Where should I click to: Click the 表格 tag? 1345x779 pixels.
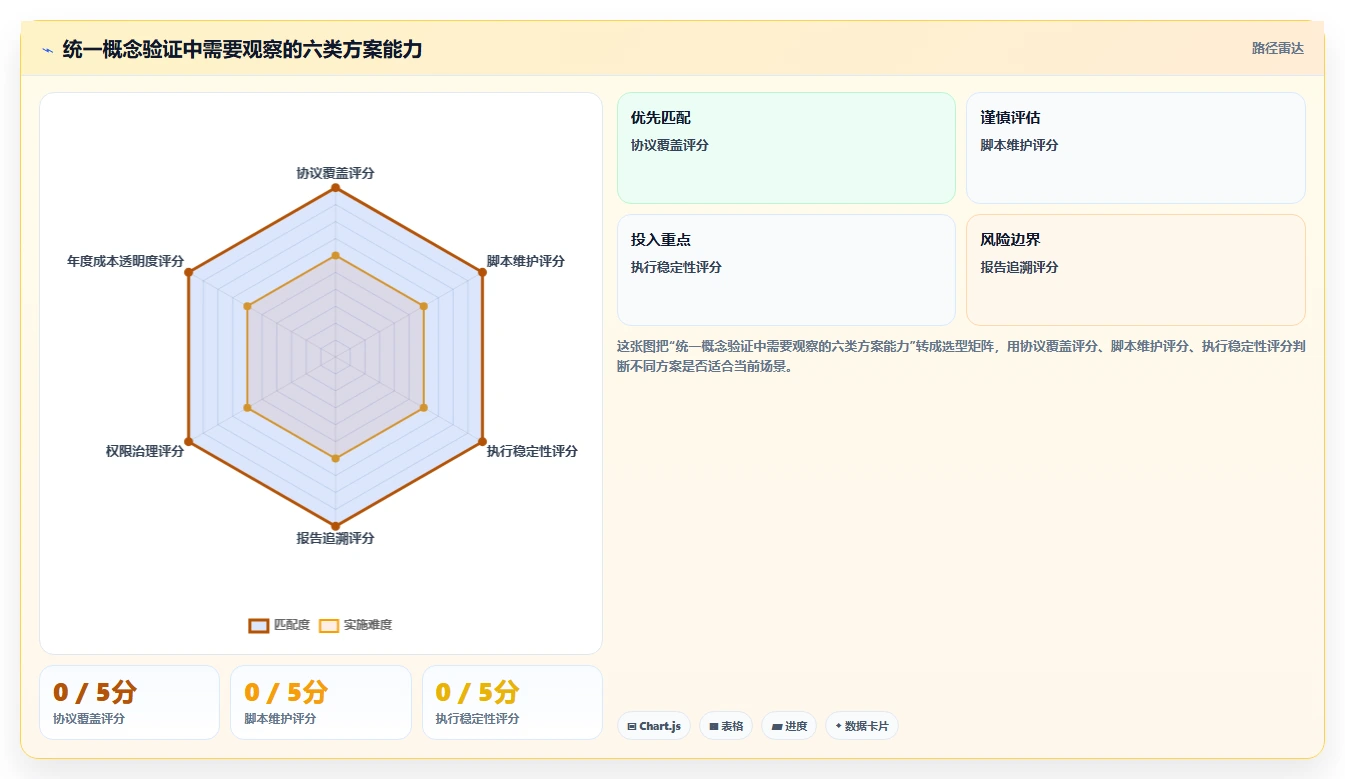pos(726,726)
